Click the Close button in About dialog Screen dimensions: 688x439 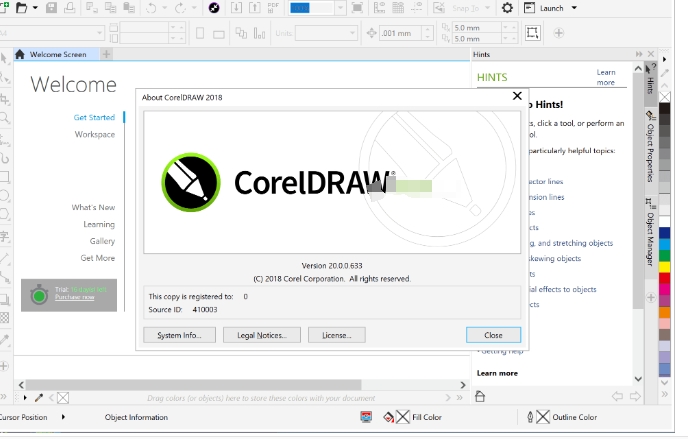point(494,335)
